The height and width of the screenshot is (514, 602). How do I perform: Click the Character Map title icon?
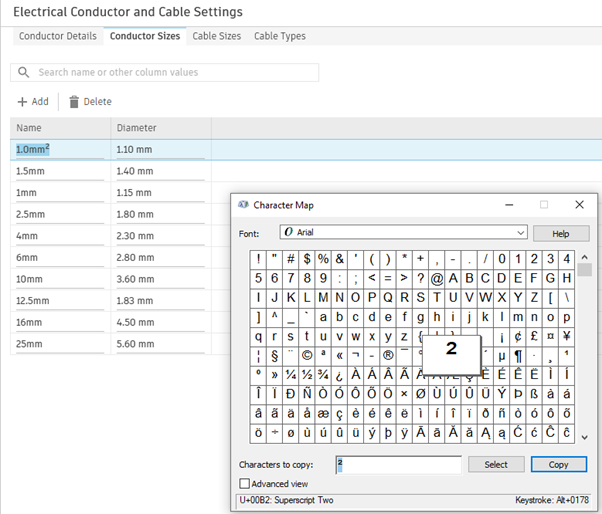click(x=243, y=205)
